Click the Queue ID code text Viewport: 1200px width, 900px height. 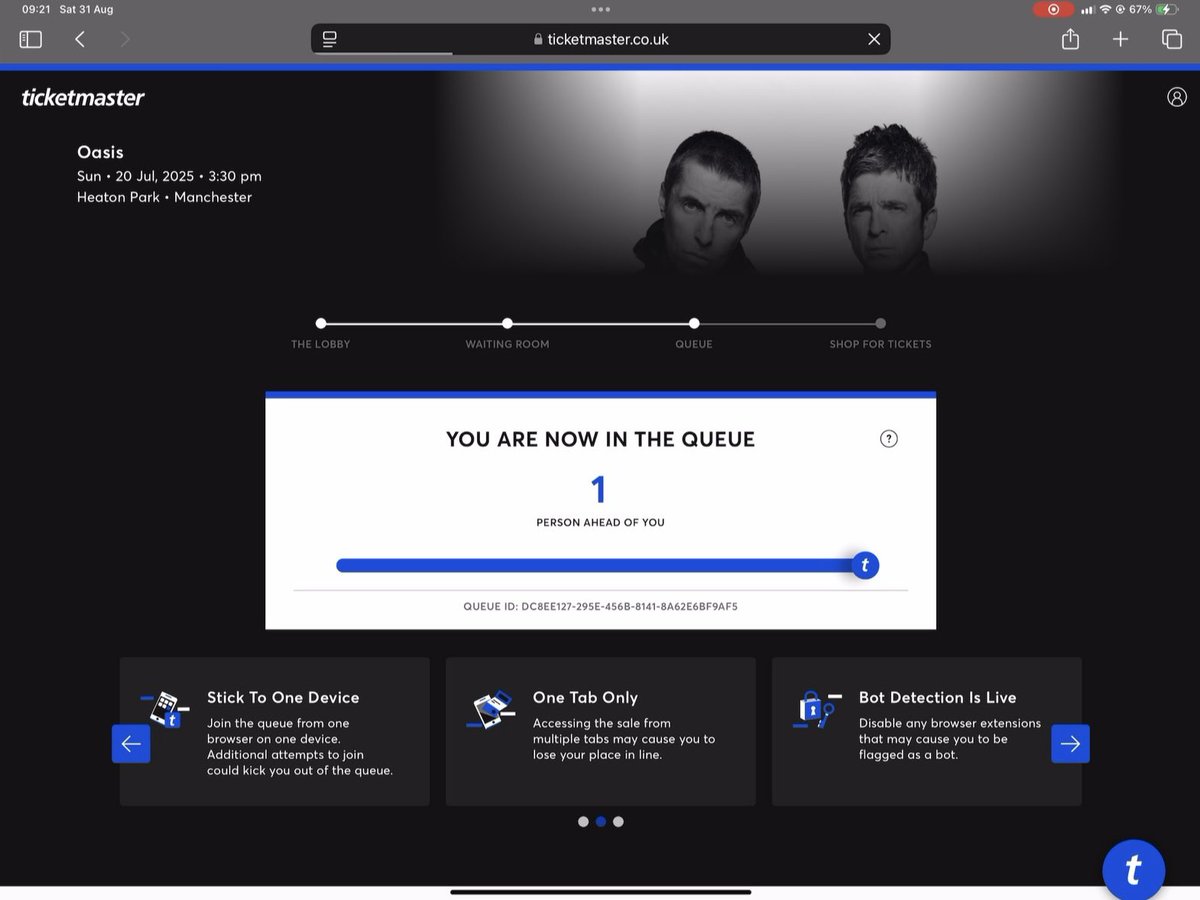pyautogui.click(x=601, y=606)
